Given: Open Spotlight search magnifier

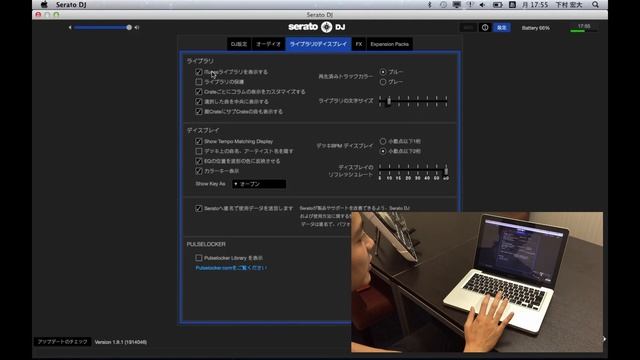Looking at the screenshot, I should coord(596,4).
